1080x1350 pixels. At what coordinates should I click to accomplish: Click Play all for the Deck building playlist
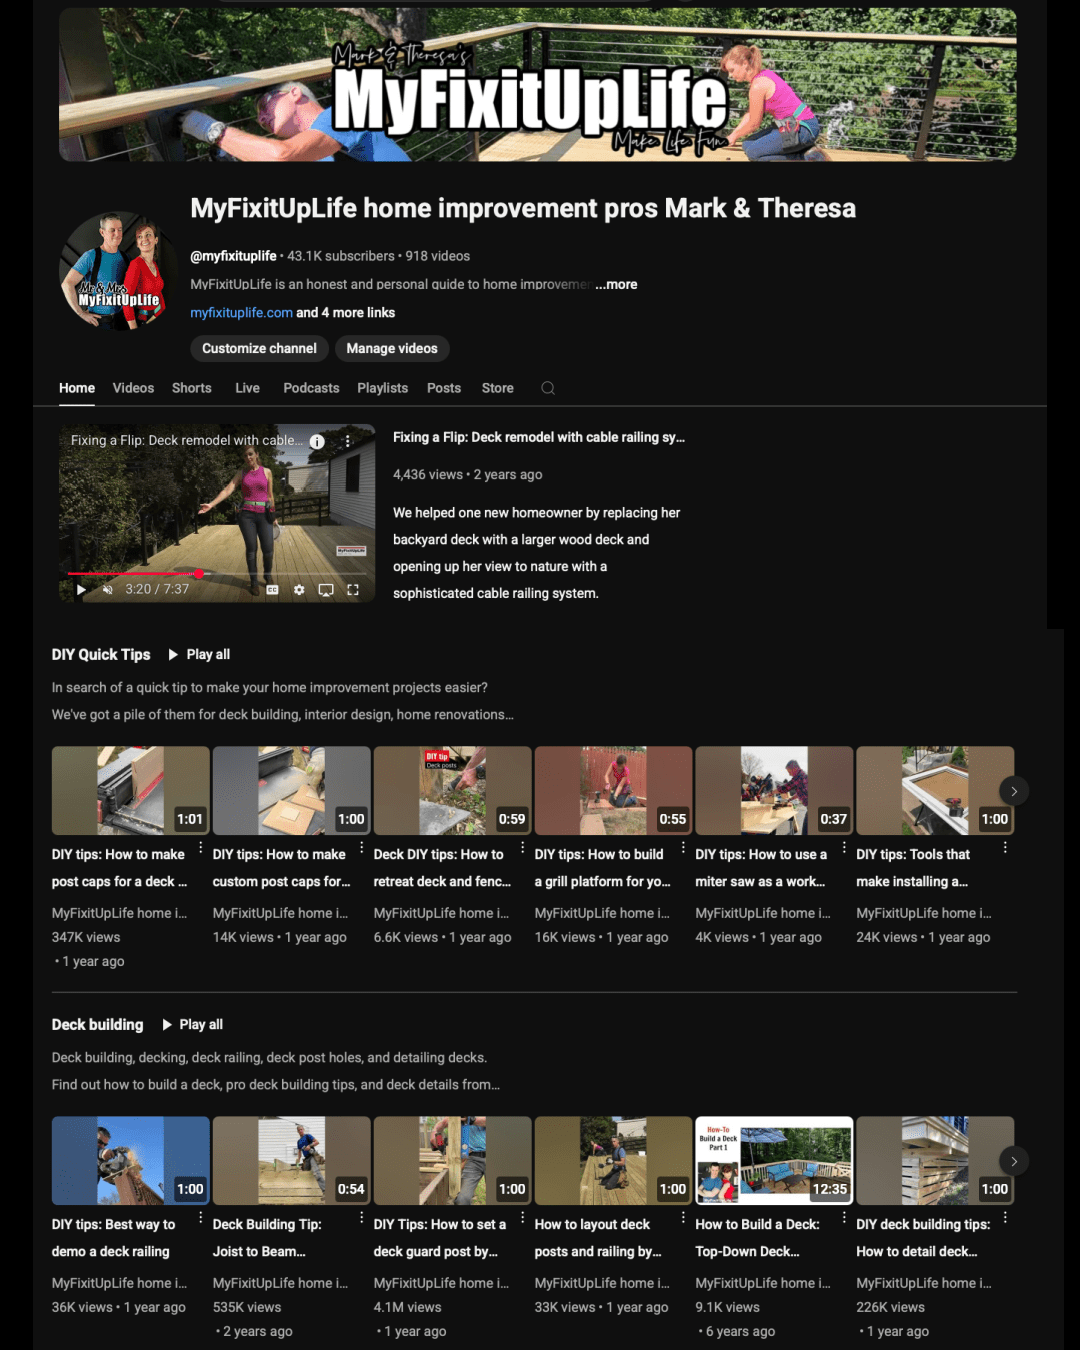194,1024
